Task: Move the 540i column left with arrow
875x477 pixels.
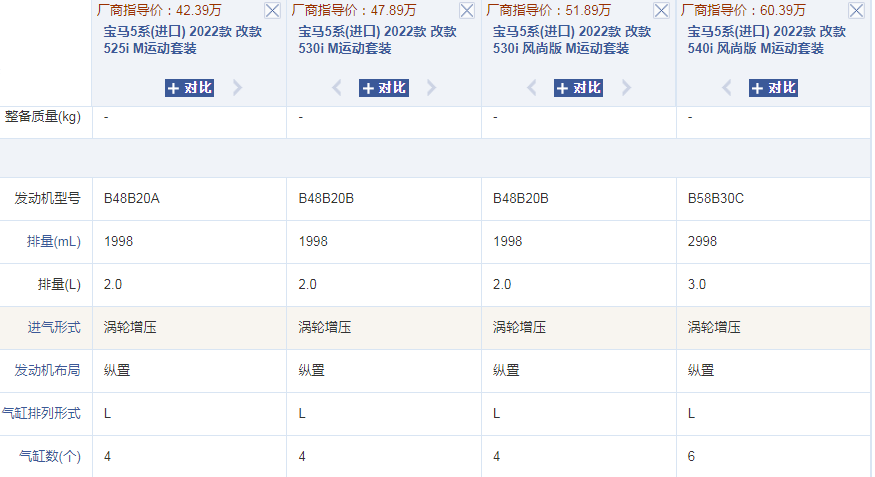Action: [728, 88]
